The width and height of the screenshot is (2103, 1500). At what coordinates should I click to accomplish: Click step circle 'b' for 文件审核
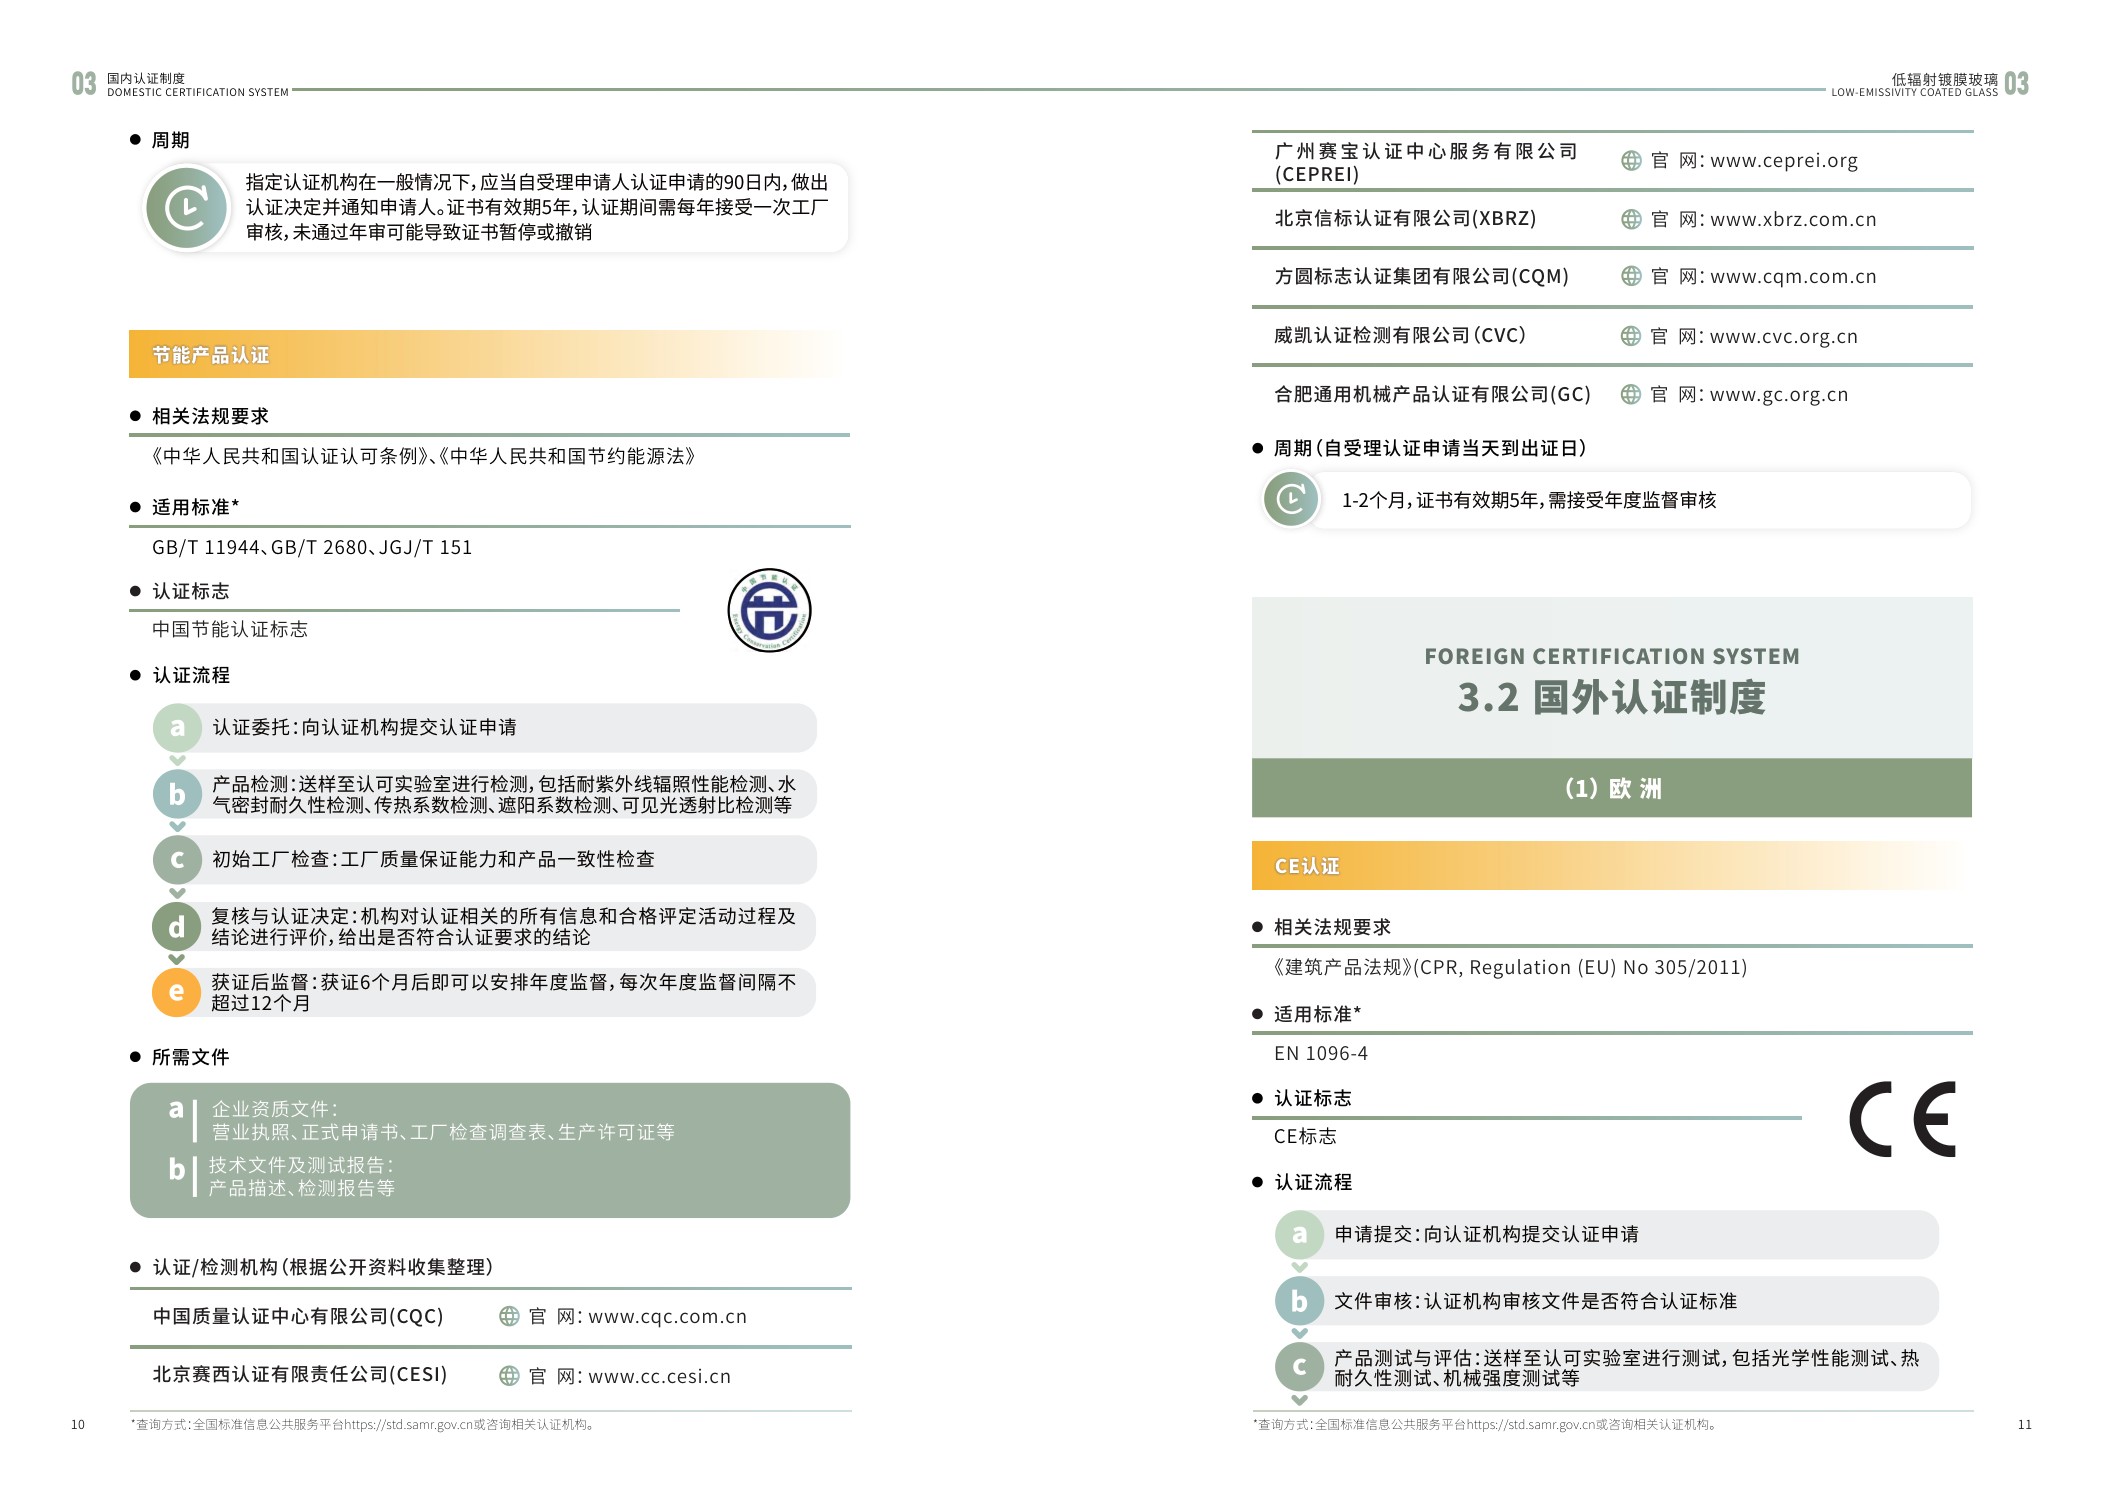[x=1299, y=1300]
